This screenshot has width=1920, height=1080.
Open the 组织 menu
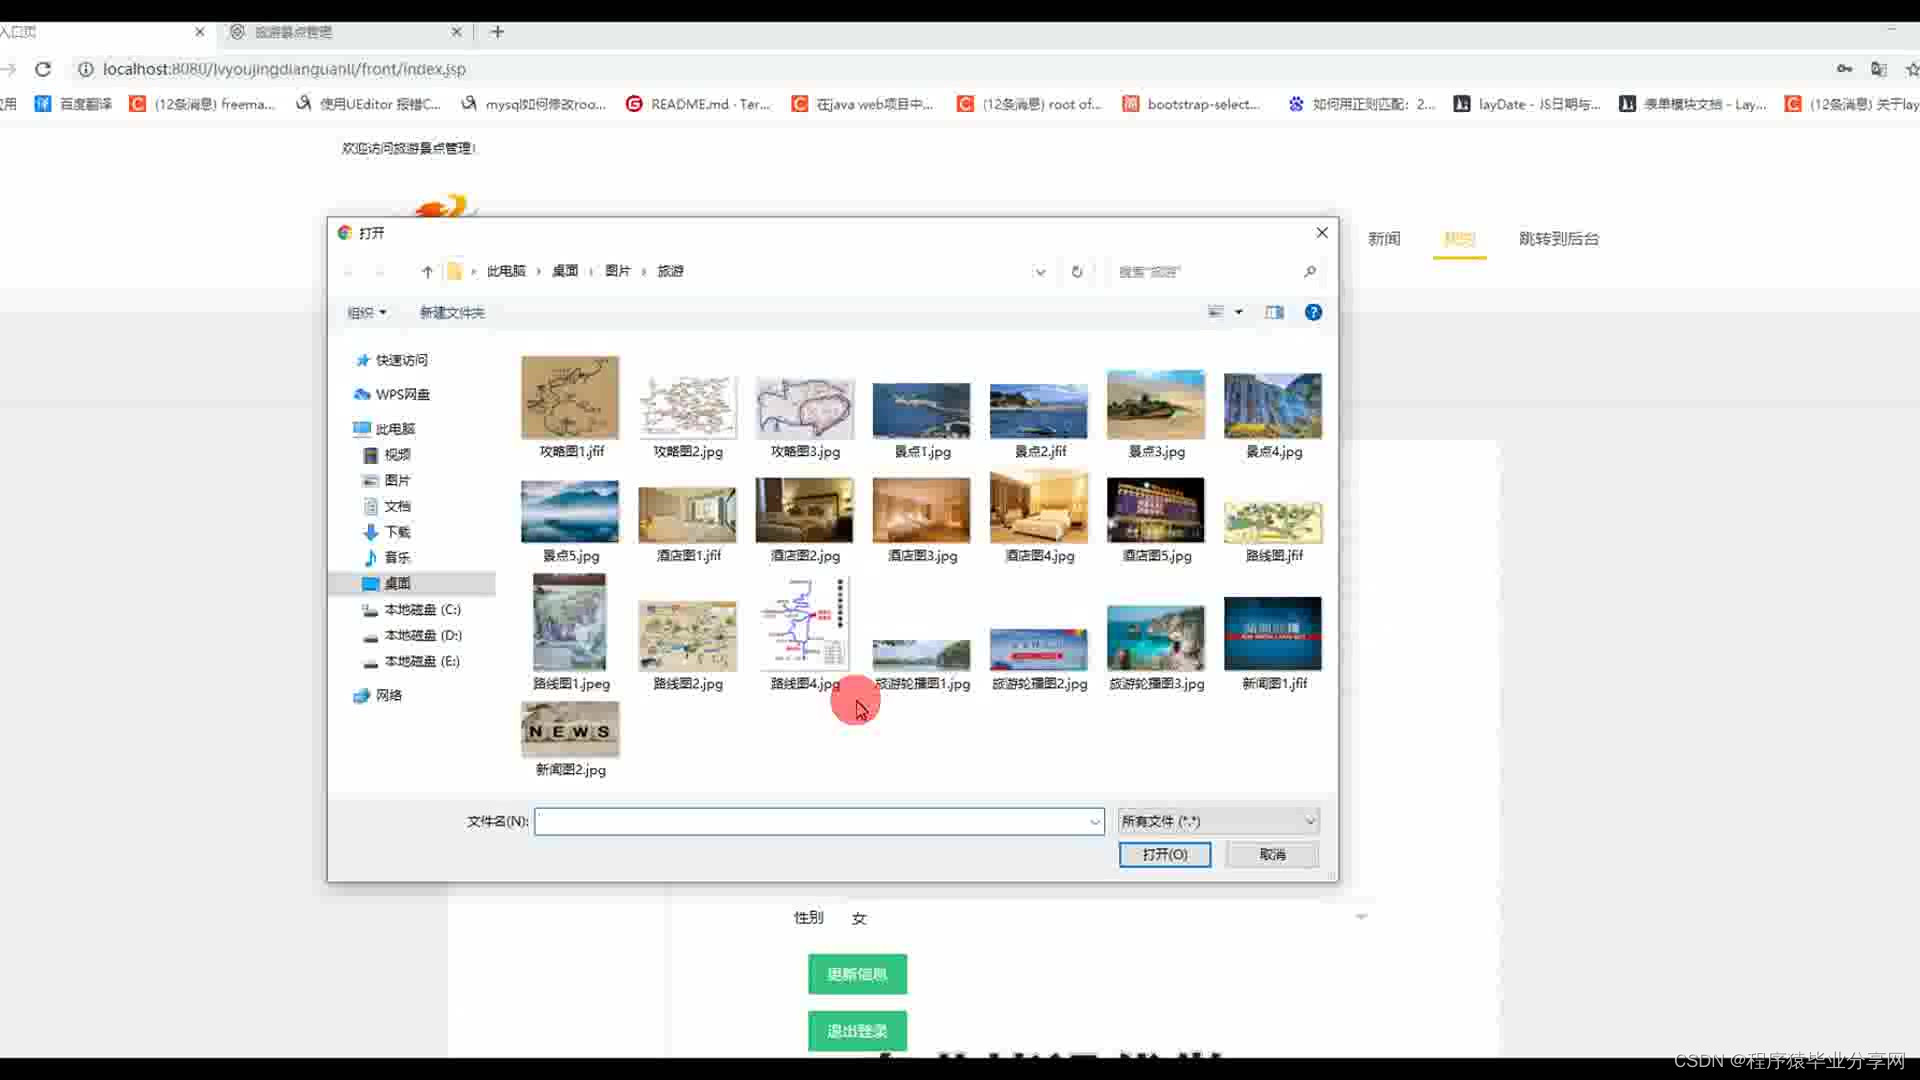pyautogui.click(x=366, y=313)
